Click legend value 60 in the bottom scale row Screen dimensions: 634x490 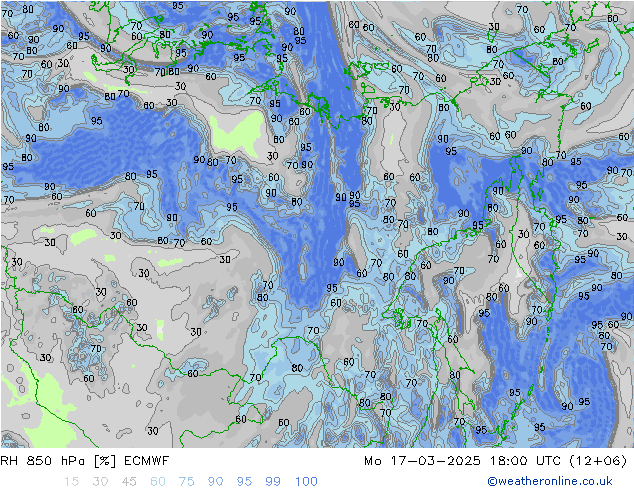tap(158, 482)
